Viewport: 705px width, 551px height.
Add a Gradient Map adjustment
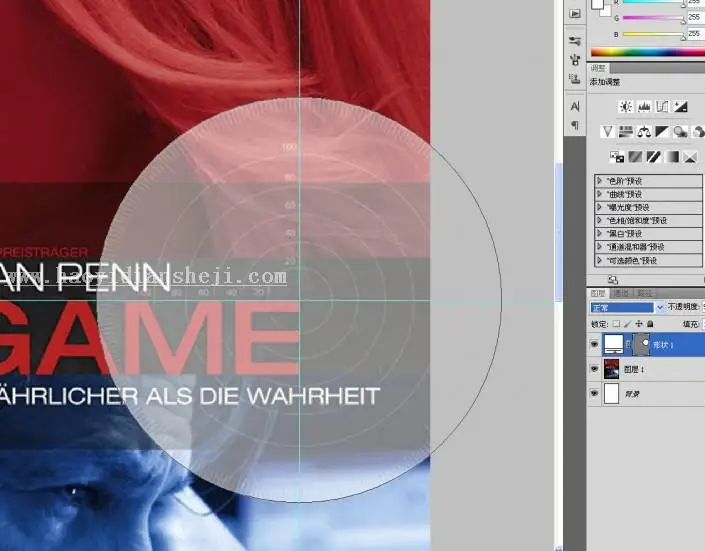(672, 157)
